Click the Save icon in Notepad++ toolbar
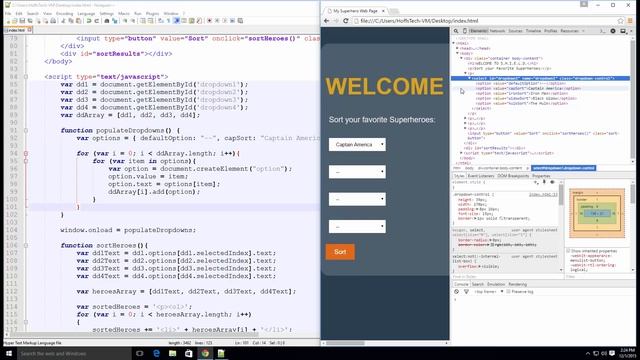Image resolution: width=640 pixels, height=360 pixels. tap(22, 21)
